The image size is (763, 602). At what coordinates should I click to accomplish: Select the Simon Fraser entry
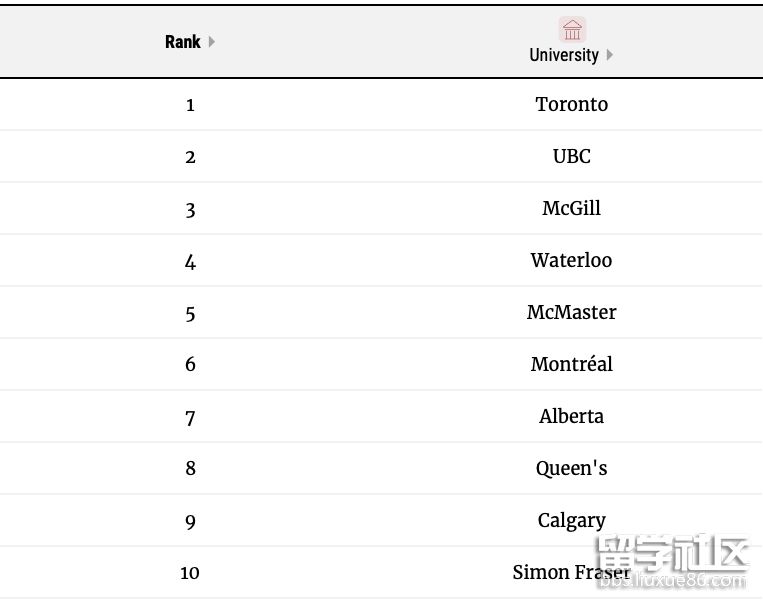tap(572, 572)
